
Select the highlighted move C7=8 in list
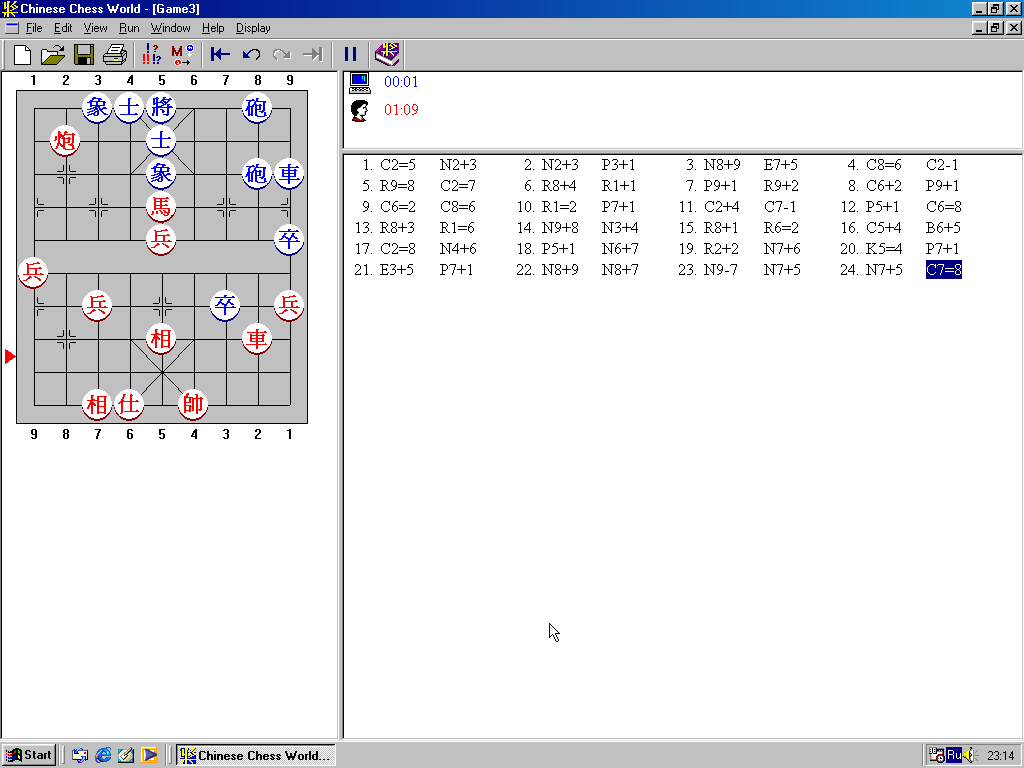(x=943, y=270)
